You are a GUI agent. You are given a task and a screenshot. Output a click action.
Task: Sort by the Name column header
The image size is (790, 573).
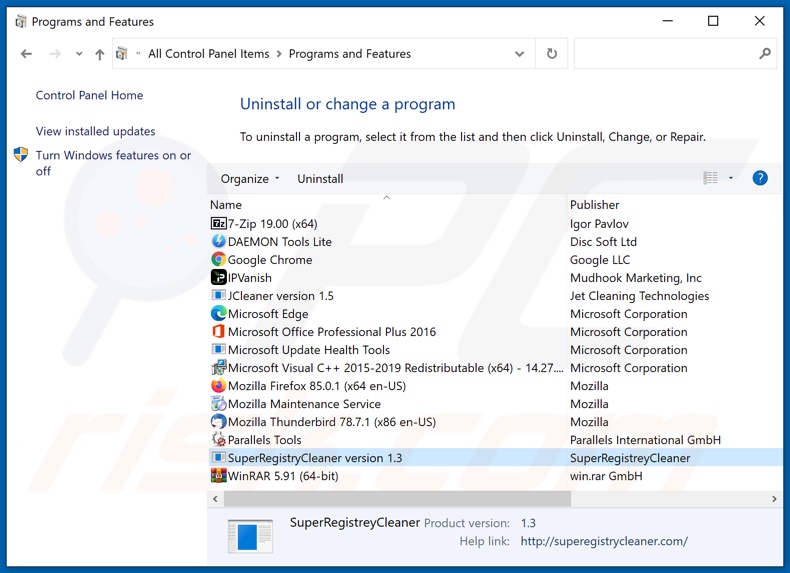[x=226, y=205]
